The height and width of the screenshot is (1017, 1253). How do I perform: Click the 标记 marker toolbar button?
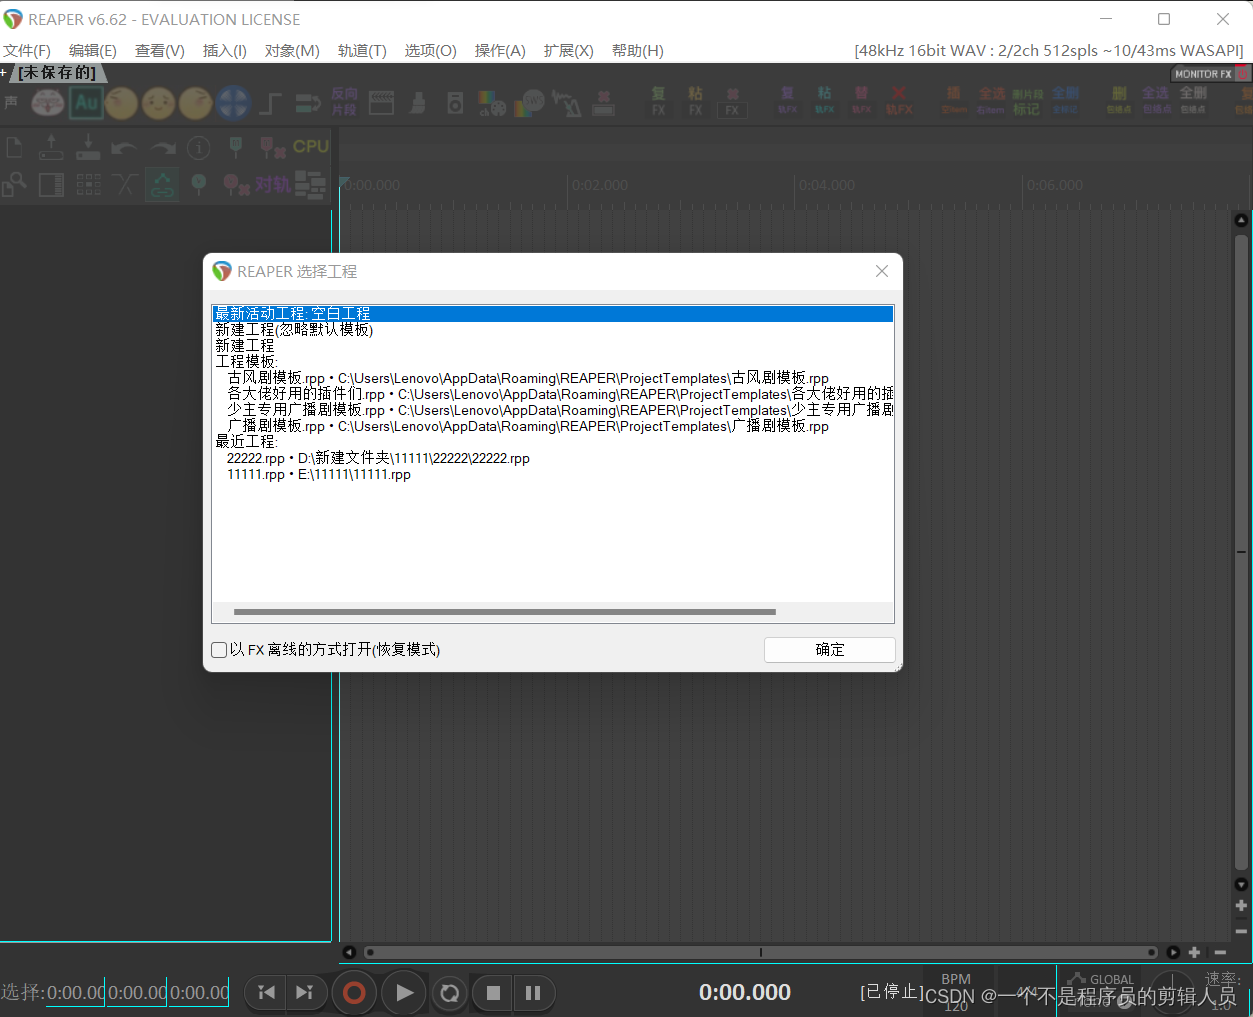tap(1027, 102)
